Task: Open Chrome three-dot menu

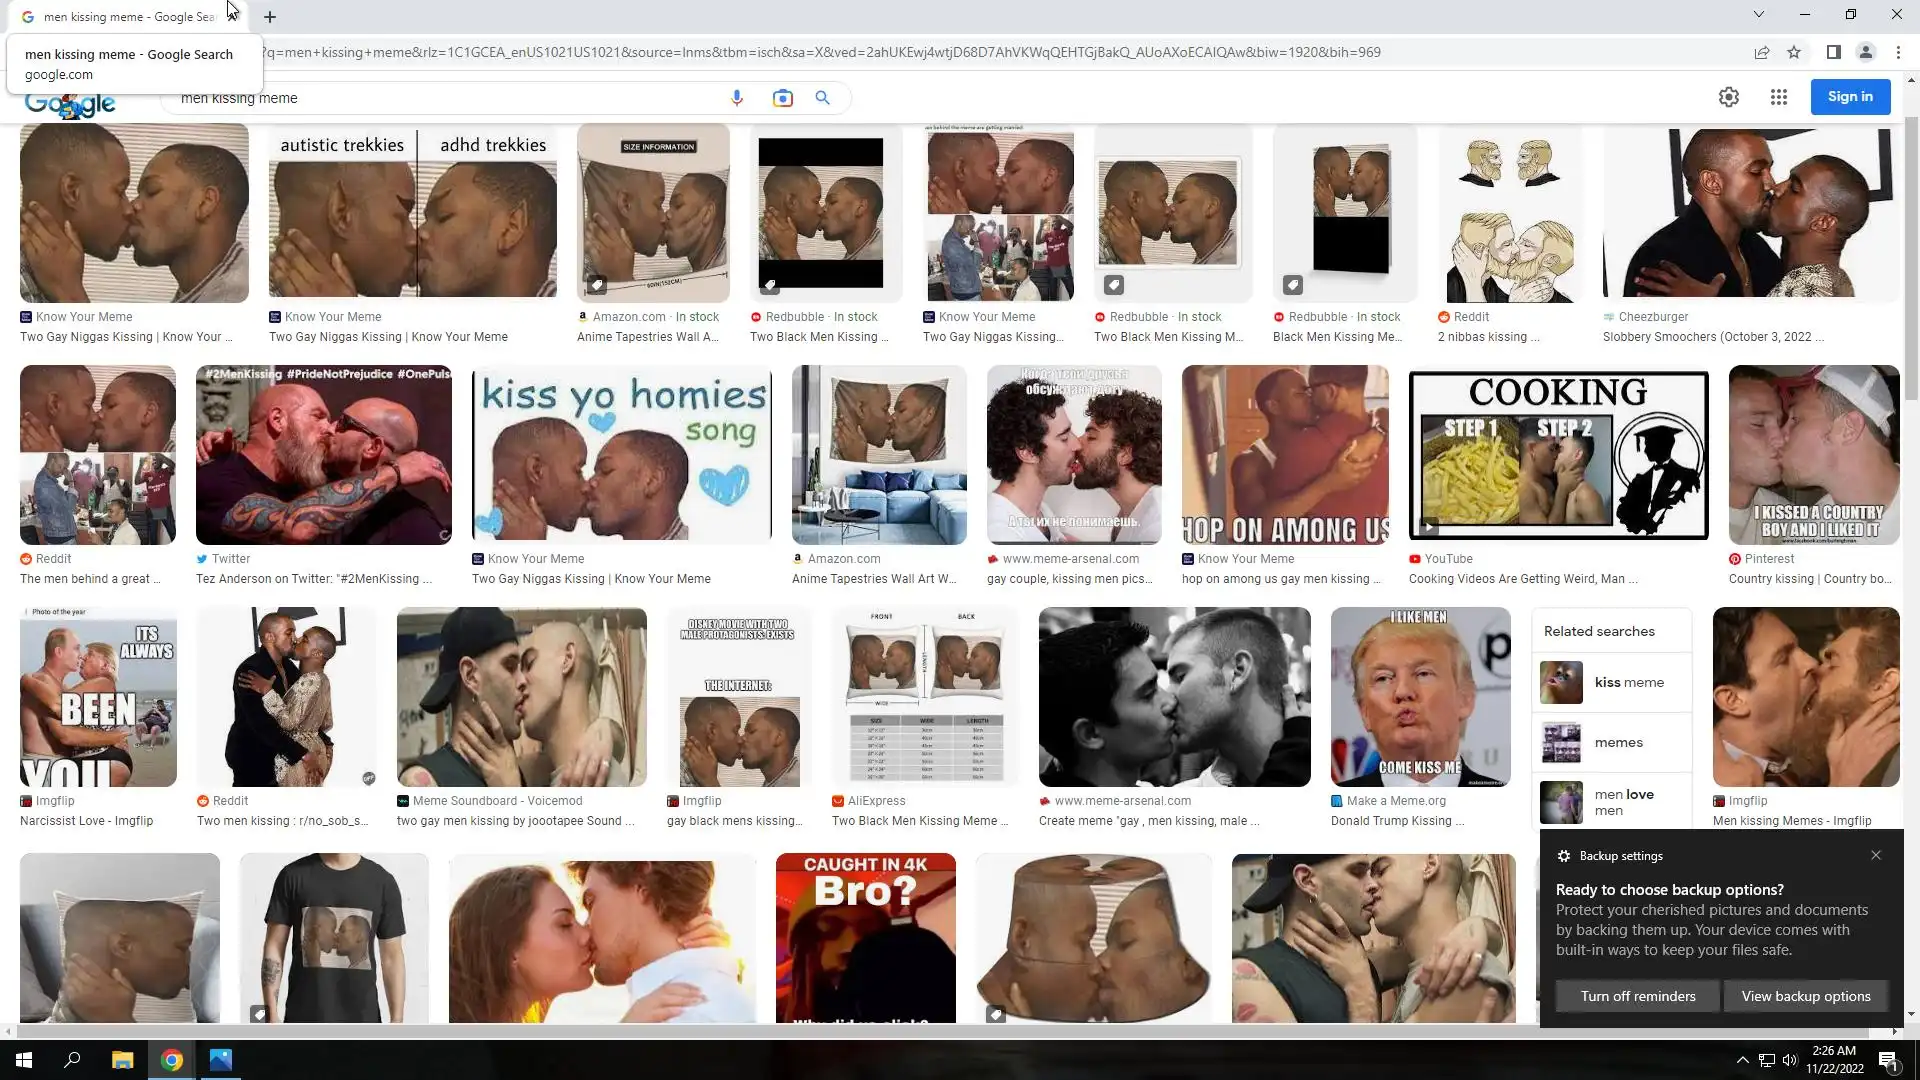Action: pos(1898,52)
